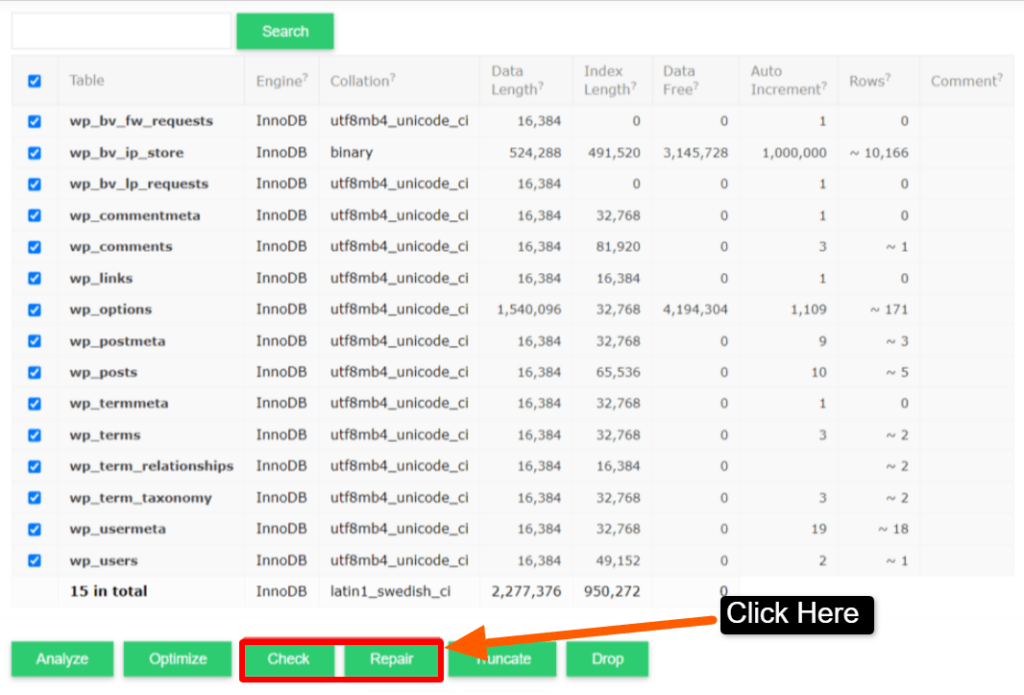
Task: Click the Optimize button
Action: coord(178,659)
